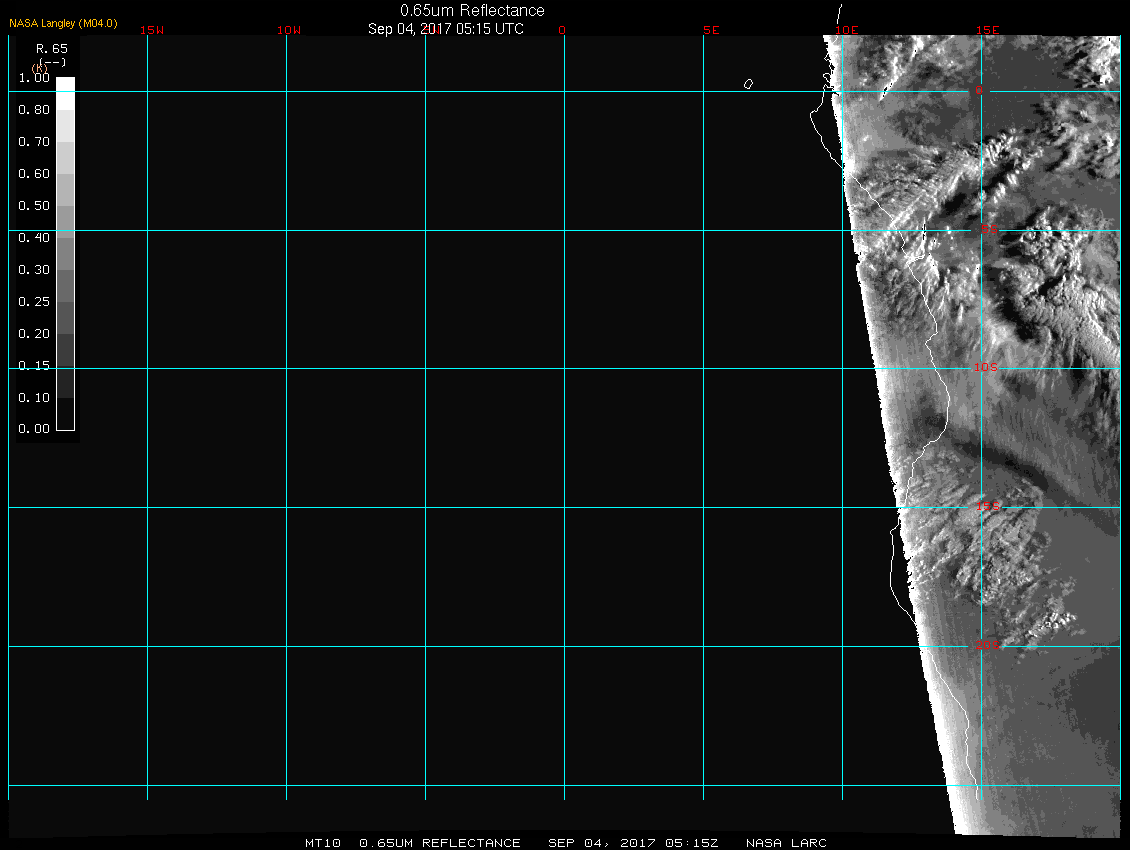Click the 5S latitude label
The height and width of the screenshot is (850, 1130).
click(x=988, y=231)
